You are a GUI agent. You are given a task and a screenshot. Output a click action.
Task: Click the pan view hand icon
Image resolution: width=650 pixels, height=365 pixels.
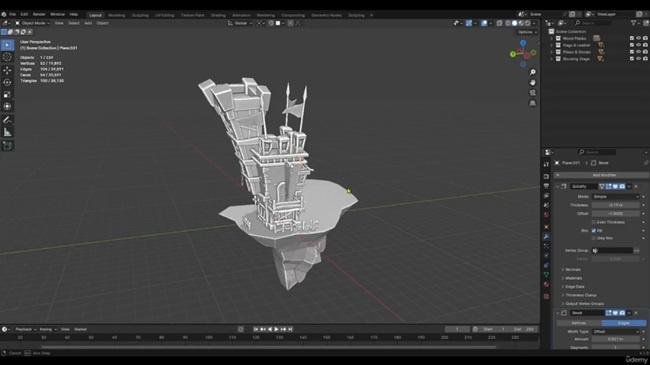(x=533, y=83)
